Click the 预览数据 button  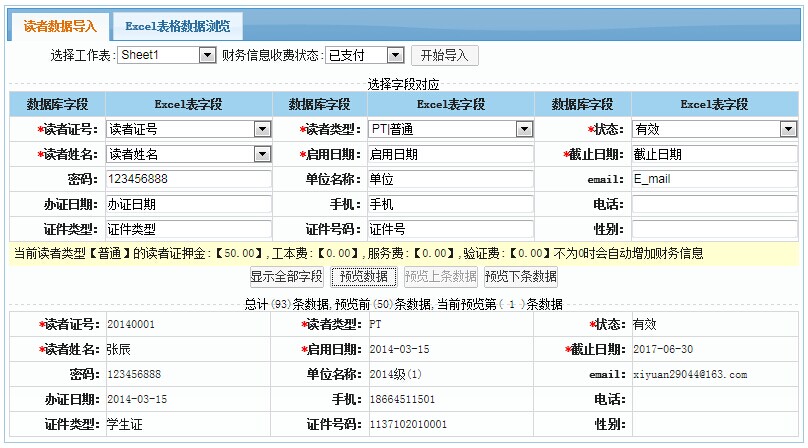tap(364, 277)
